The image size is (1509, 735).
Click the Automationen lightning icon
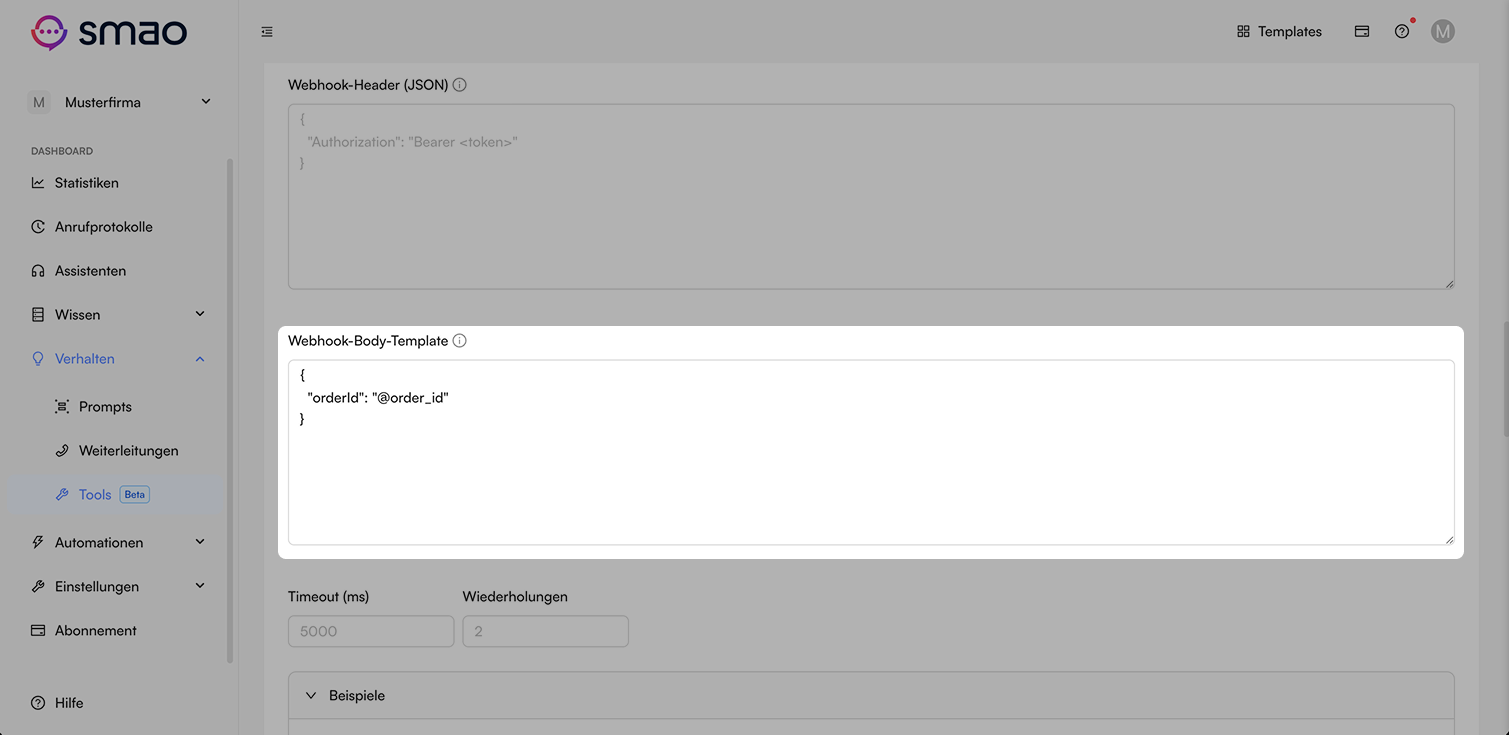tap(38, 543)
